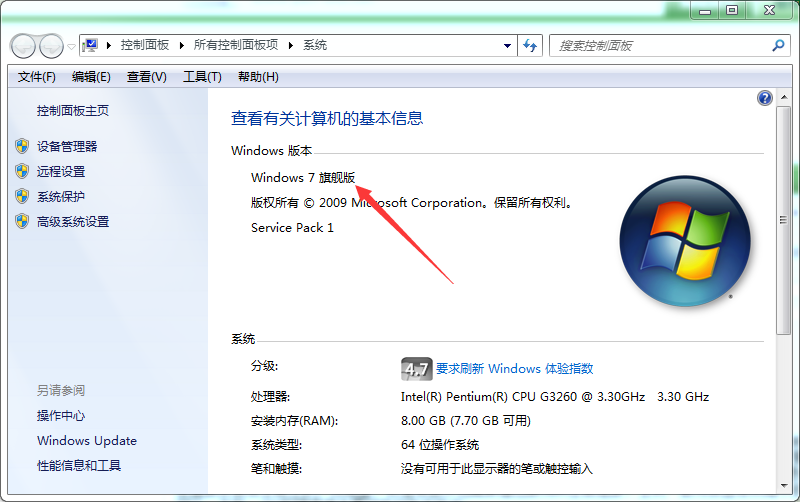Focus the 搜索控制面板 search field
Image resolution: width=800 pixels, height=502 pixels.
[660, 46]
